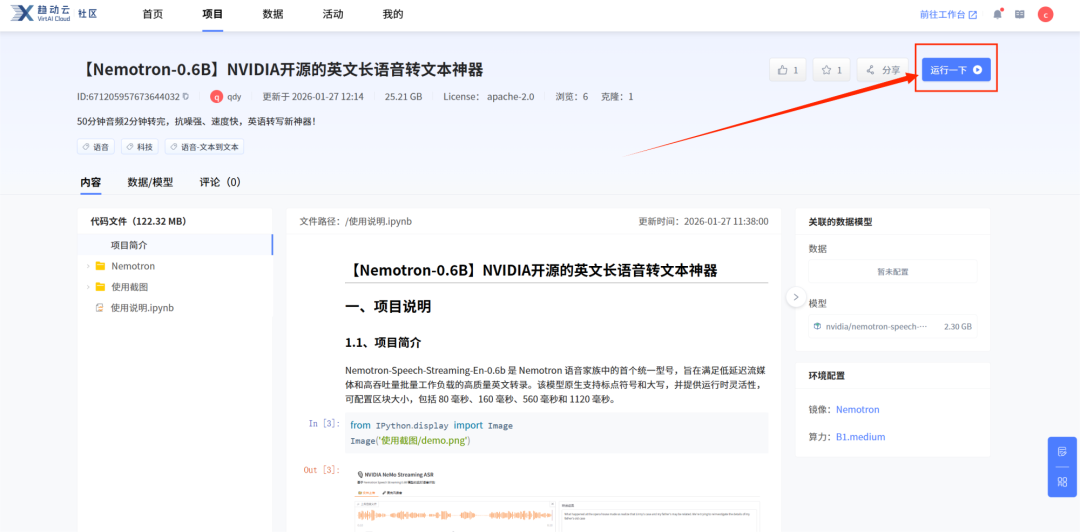Click the model cube icon
The height and width of the screenshot is (532, 1080).
[818, 327]
